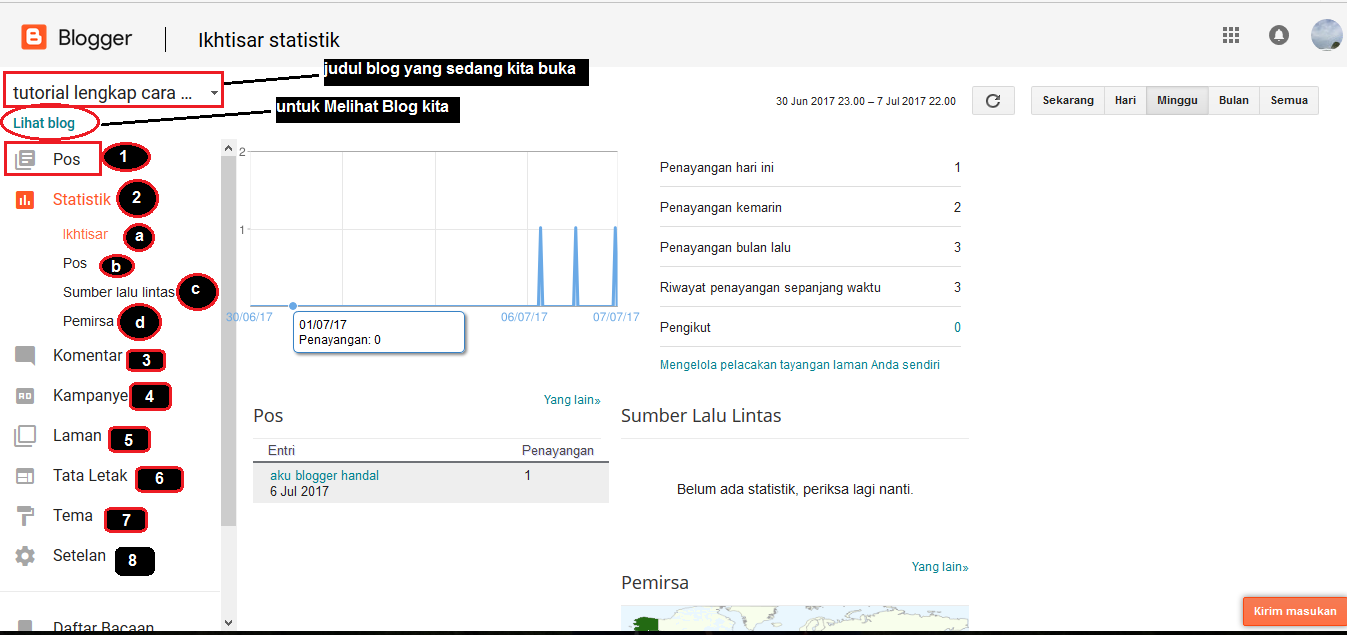Click the Lihat blog link
This screenshot has height=635, width=1347.
pyautogui.click(x=44, y=123)
